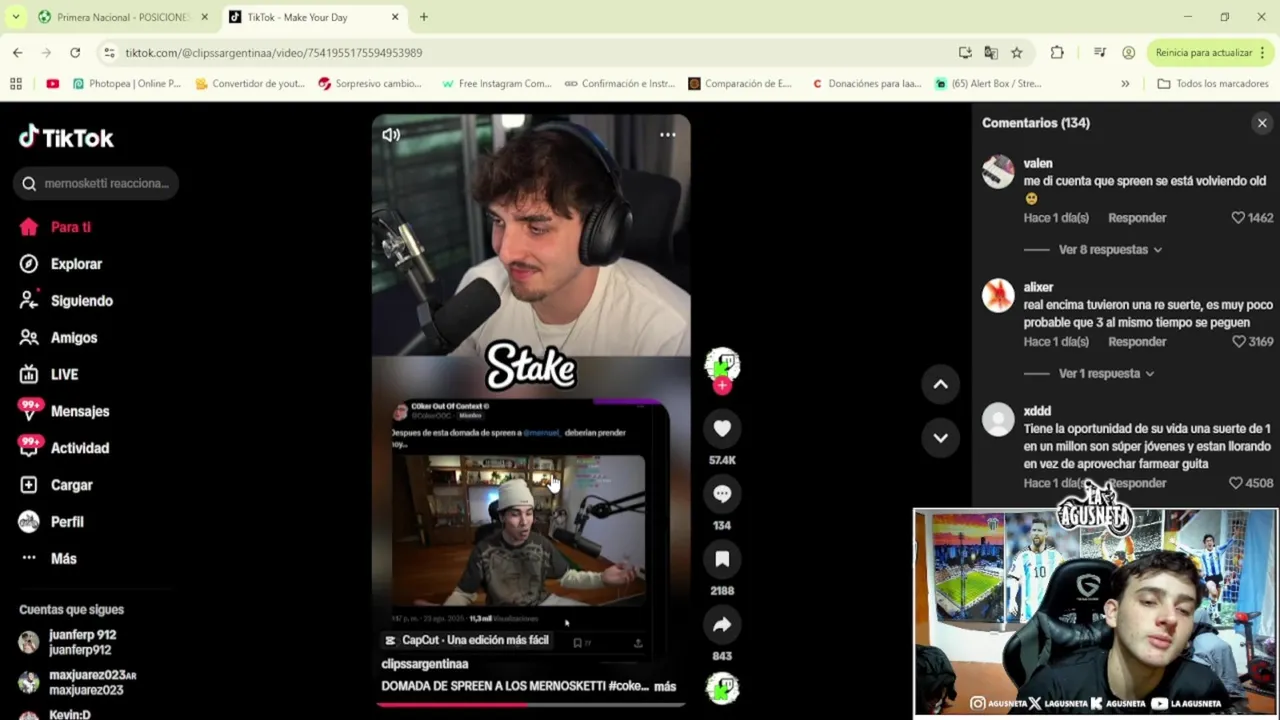Expand the Más sidebar menu
The image size is (1280, 720).
coord(48,559)
